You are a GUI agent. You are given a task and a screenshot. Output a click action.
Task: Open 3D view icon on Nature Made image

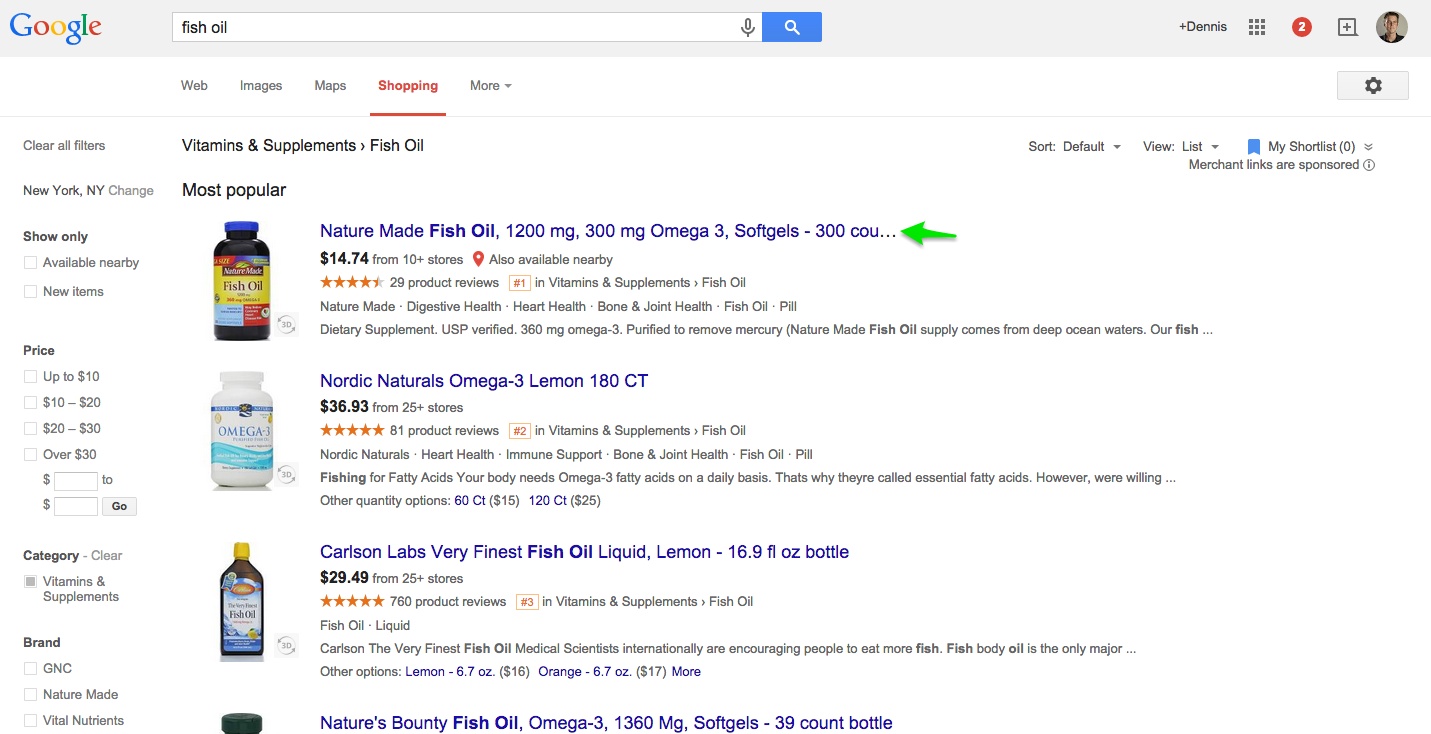click(x=287, y=325)
